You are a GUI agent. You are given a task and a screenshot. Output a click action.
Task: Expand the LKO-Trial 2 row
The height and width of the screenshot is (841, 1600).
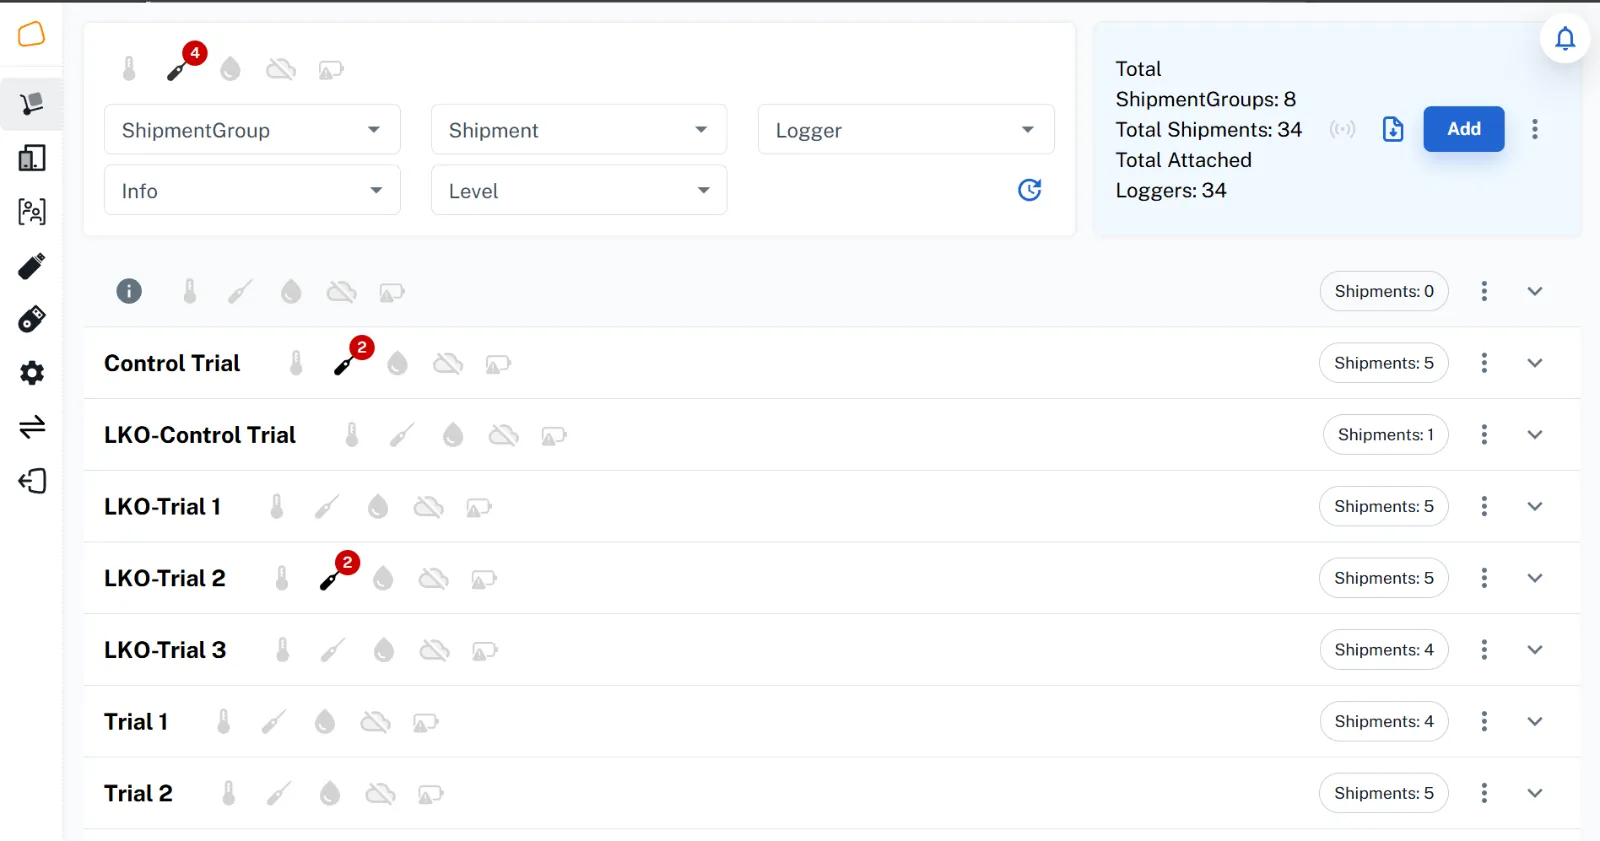coord(1535,578)
